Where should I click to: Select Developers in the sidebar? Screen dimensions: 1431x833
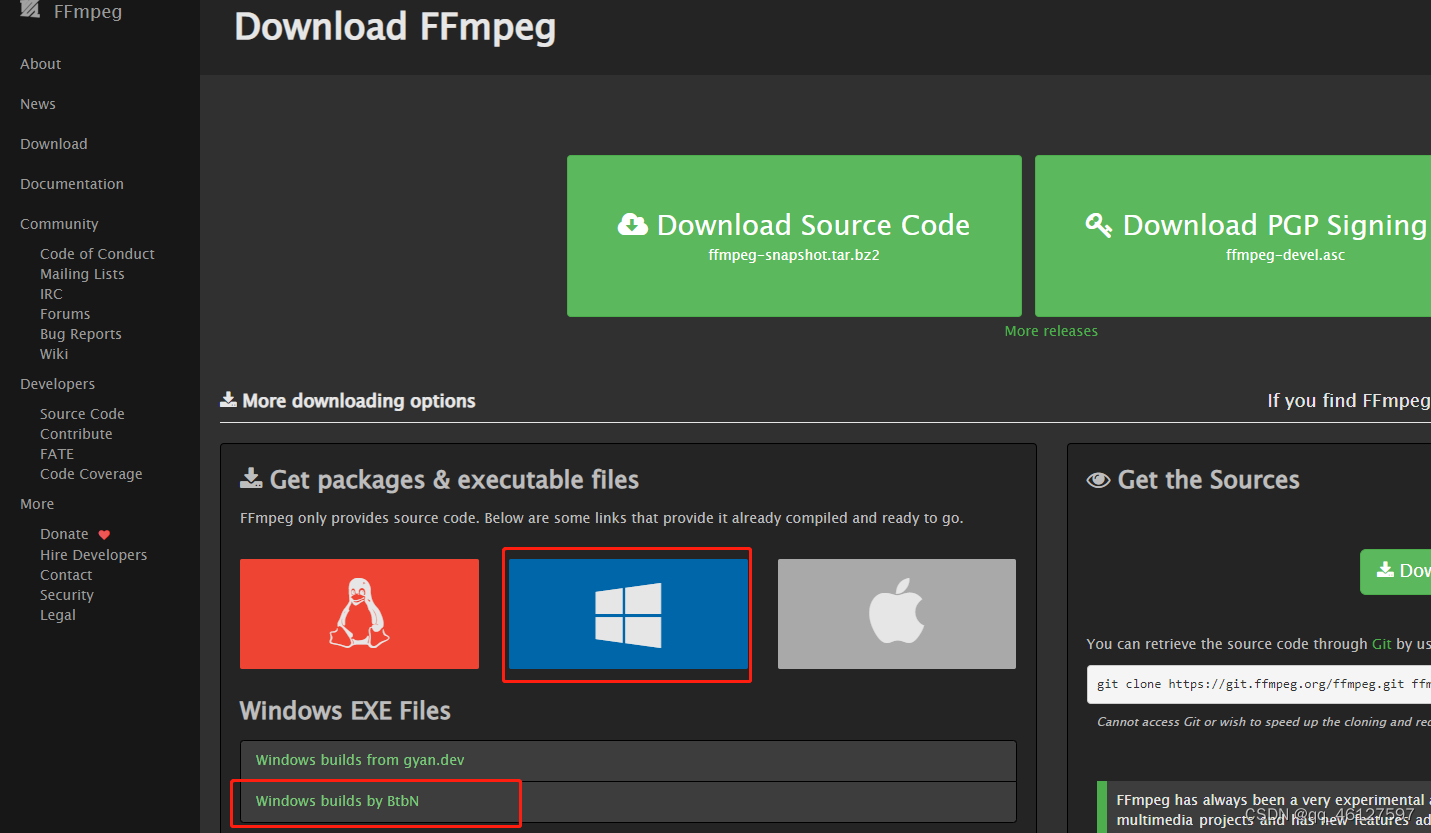point(58,384)
